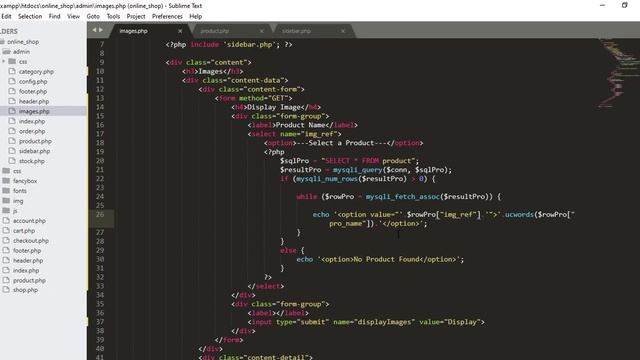The width and height of the screenshot is (640, 360).
Task: Click the next tab arrow
Action: tap(101, 30)
